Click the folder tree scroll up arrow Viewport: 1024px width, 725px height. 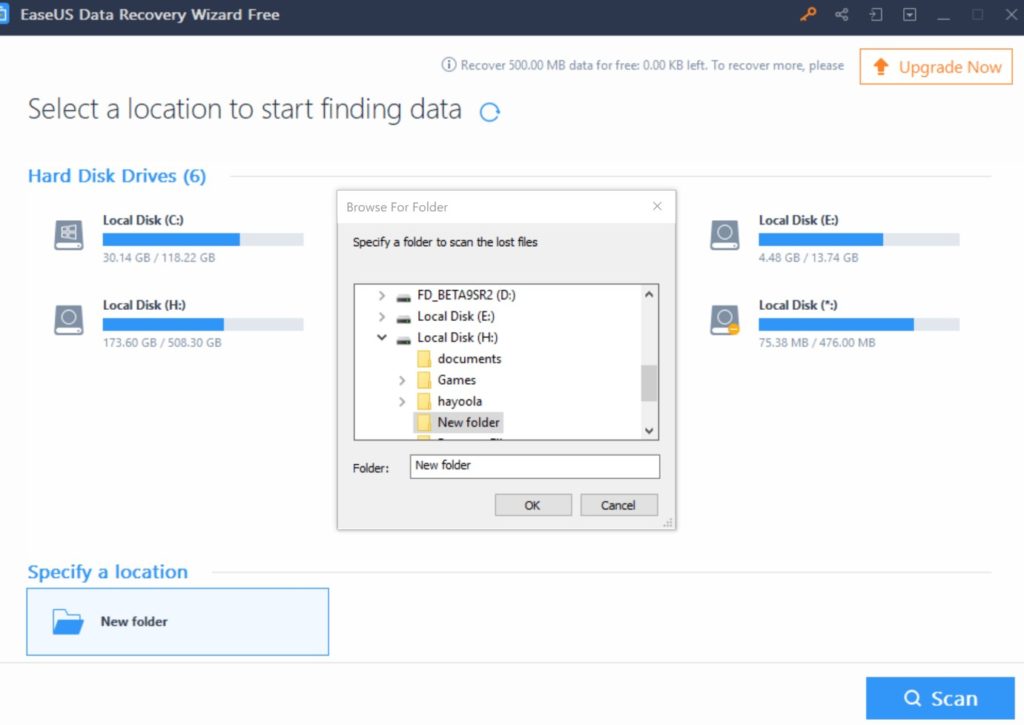click(x=649, y=295)
